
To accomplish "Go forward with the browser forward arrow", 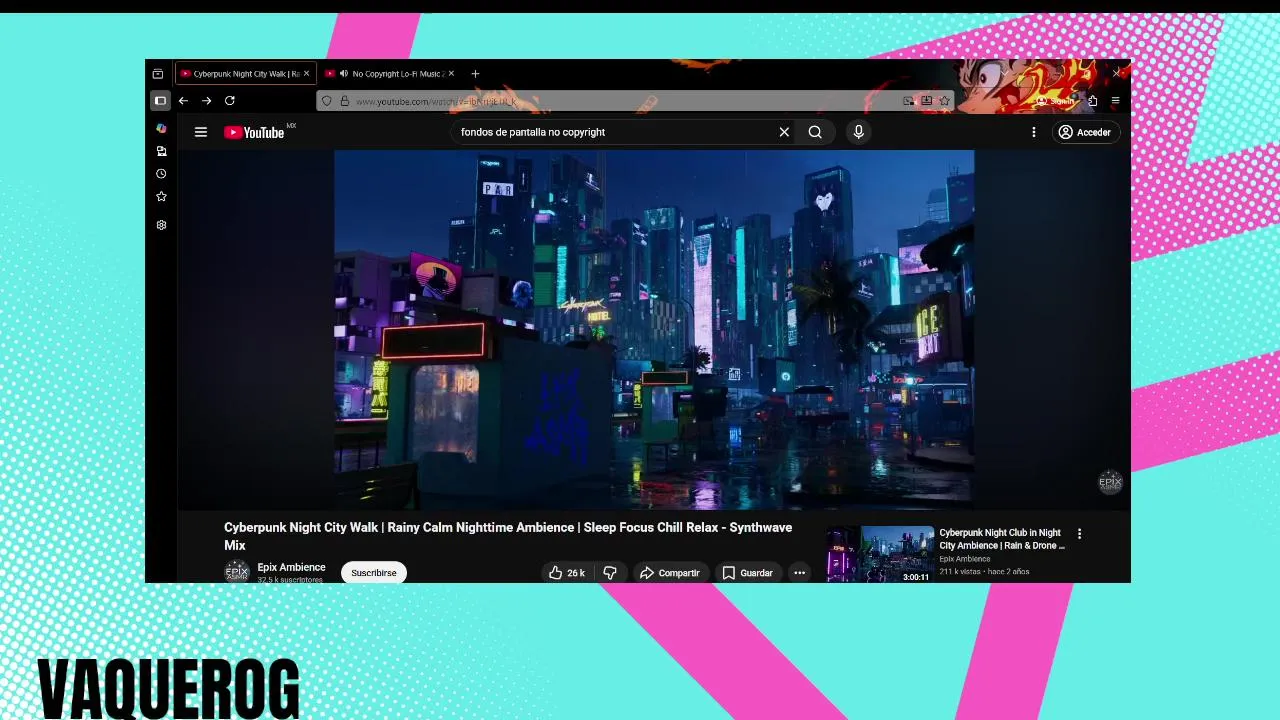I will pyautogui.click(x=206, y=101).
